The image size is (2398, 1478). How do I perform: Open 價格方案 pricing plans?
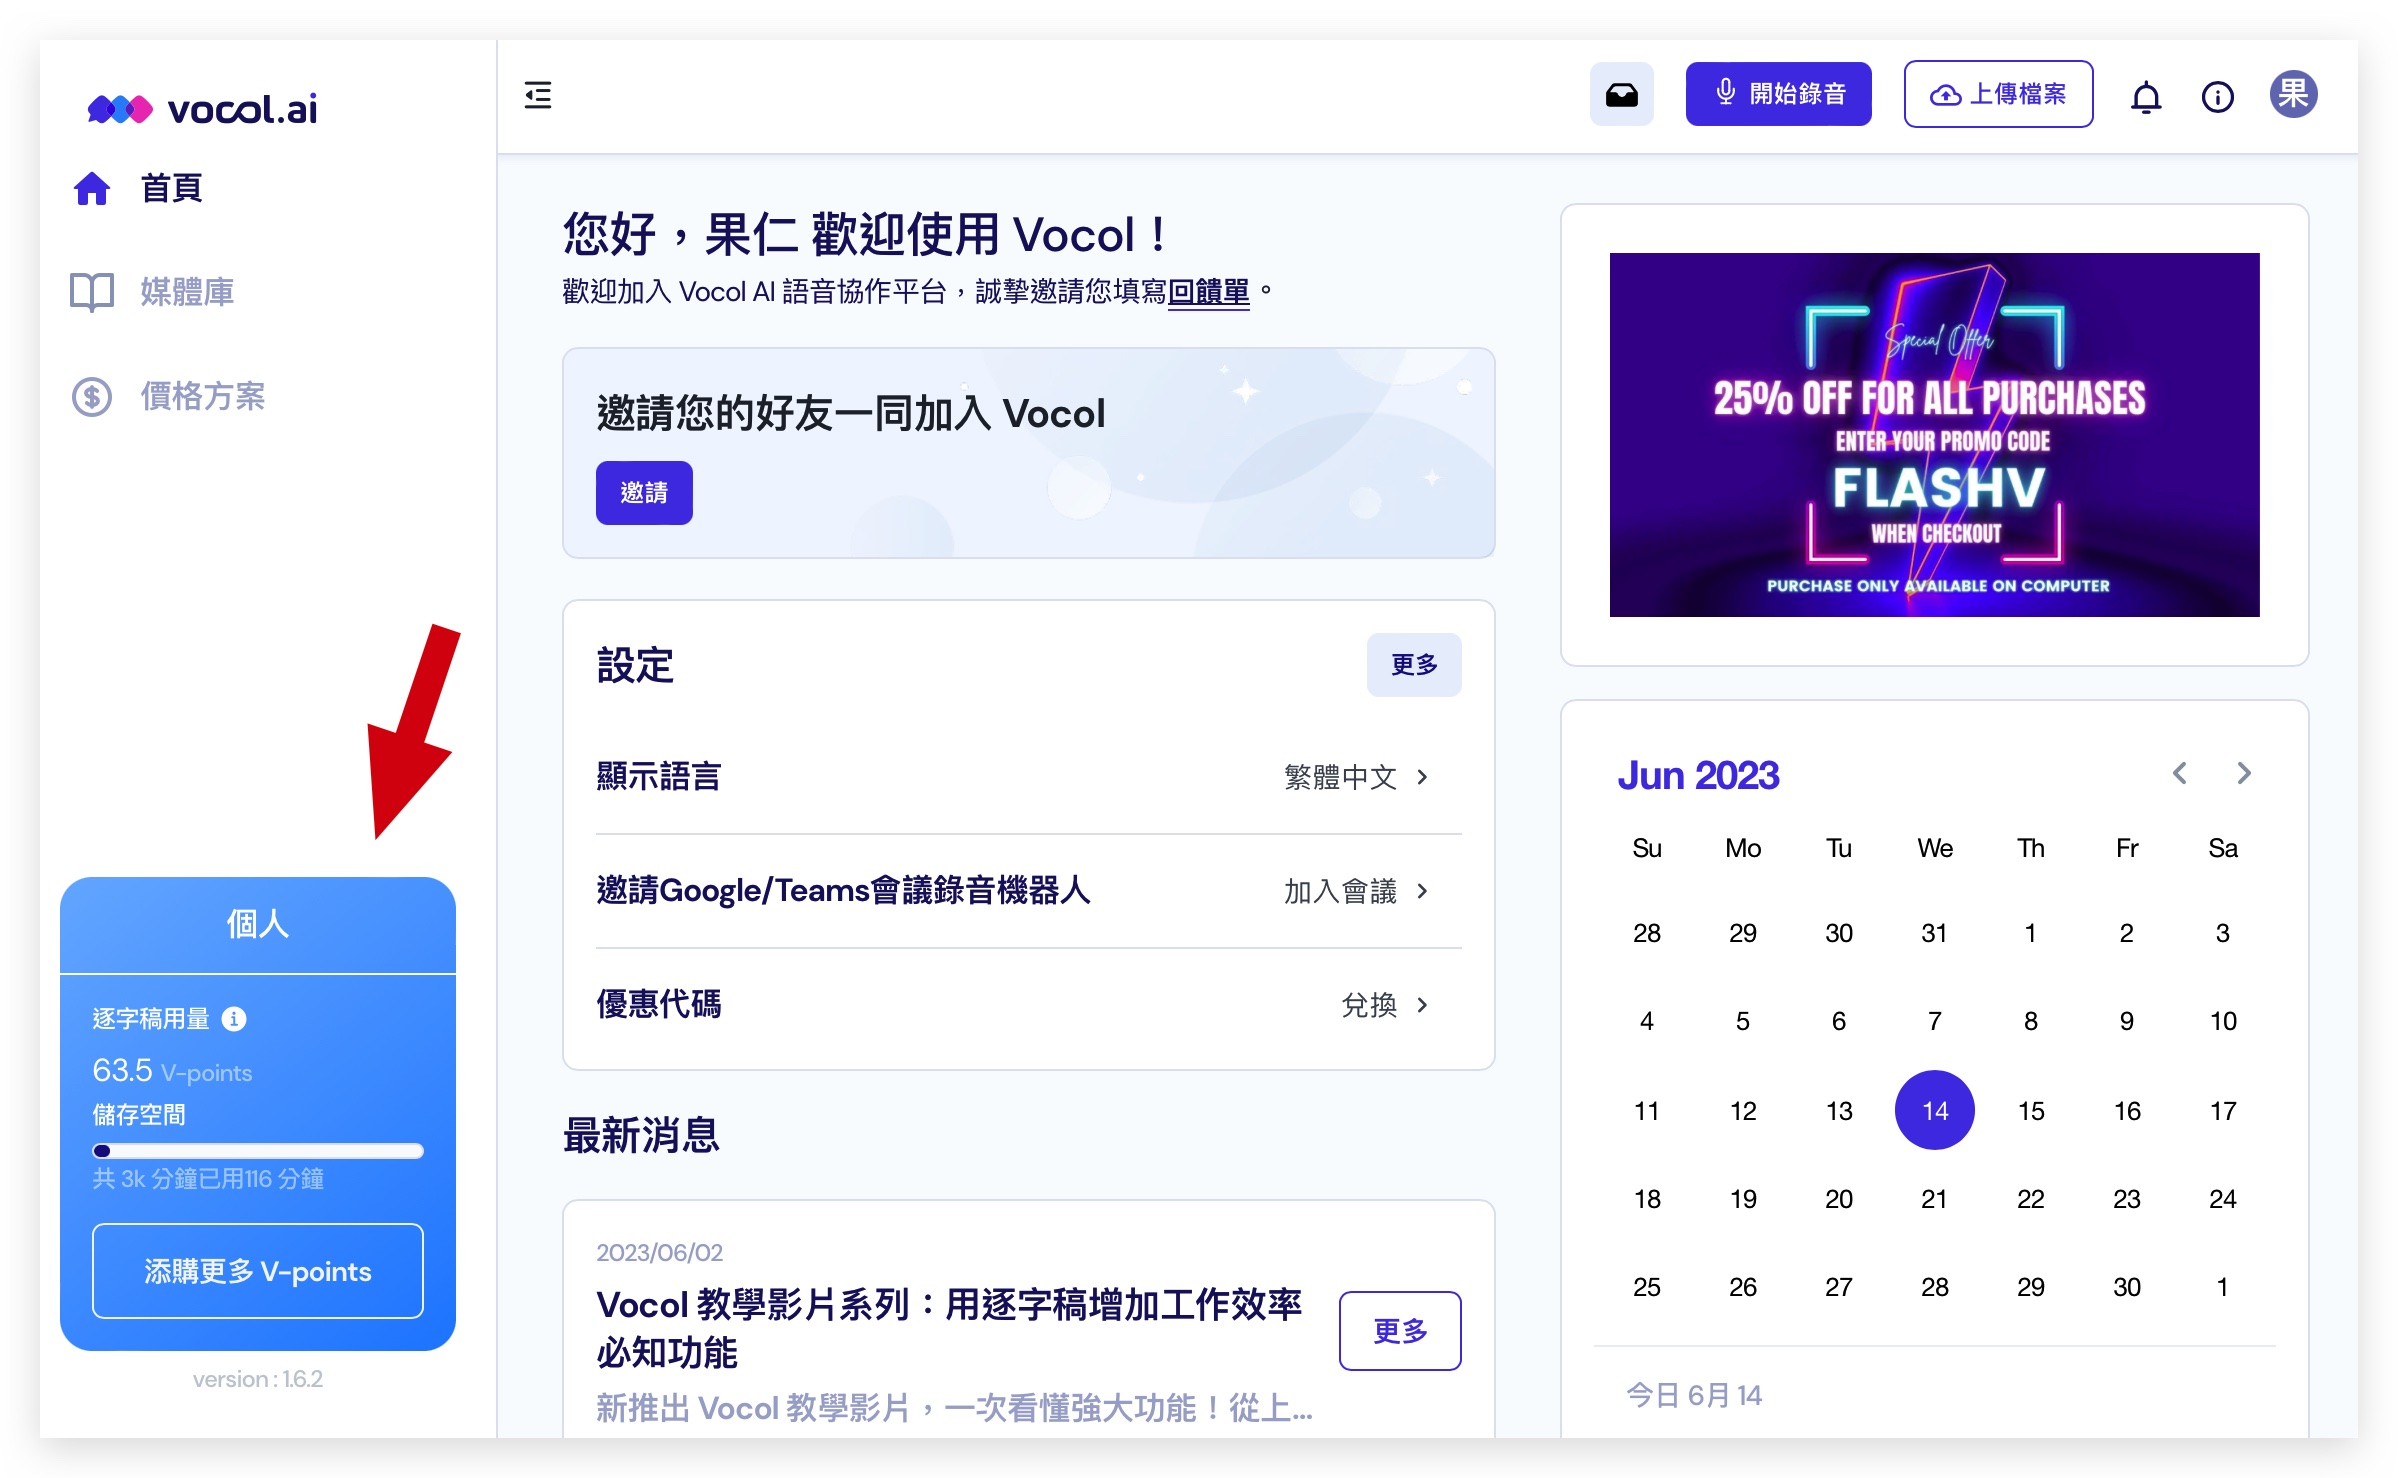pyautogui.click(x=203, y=396)
